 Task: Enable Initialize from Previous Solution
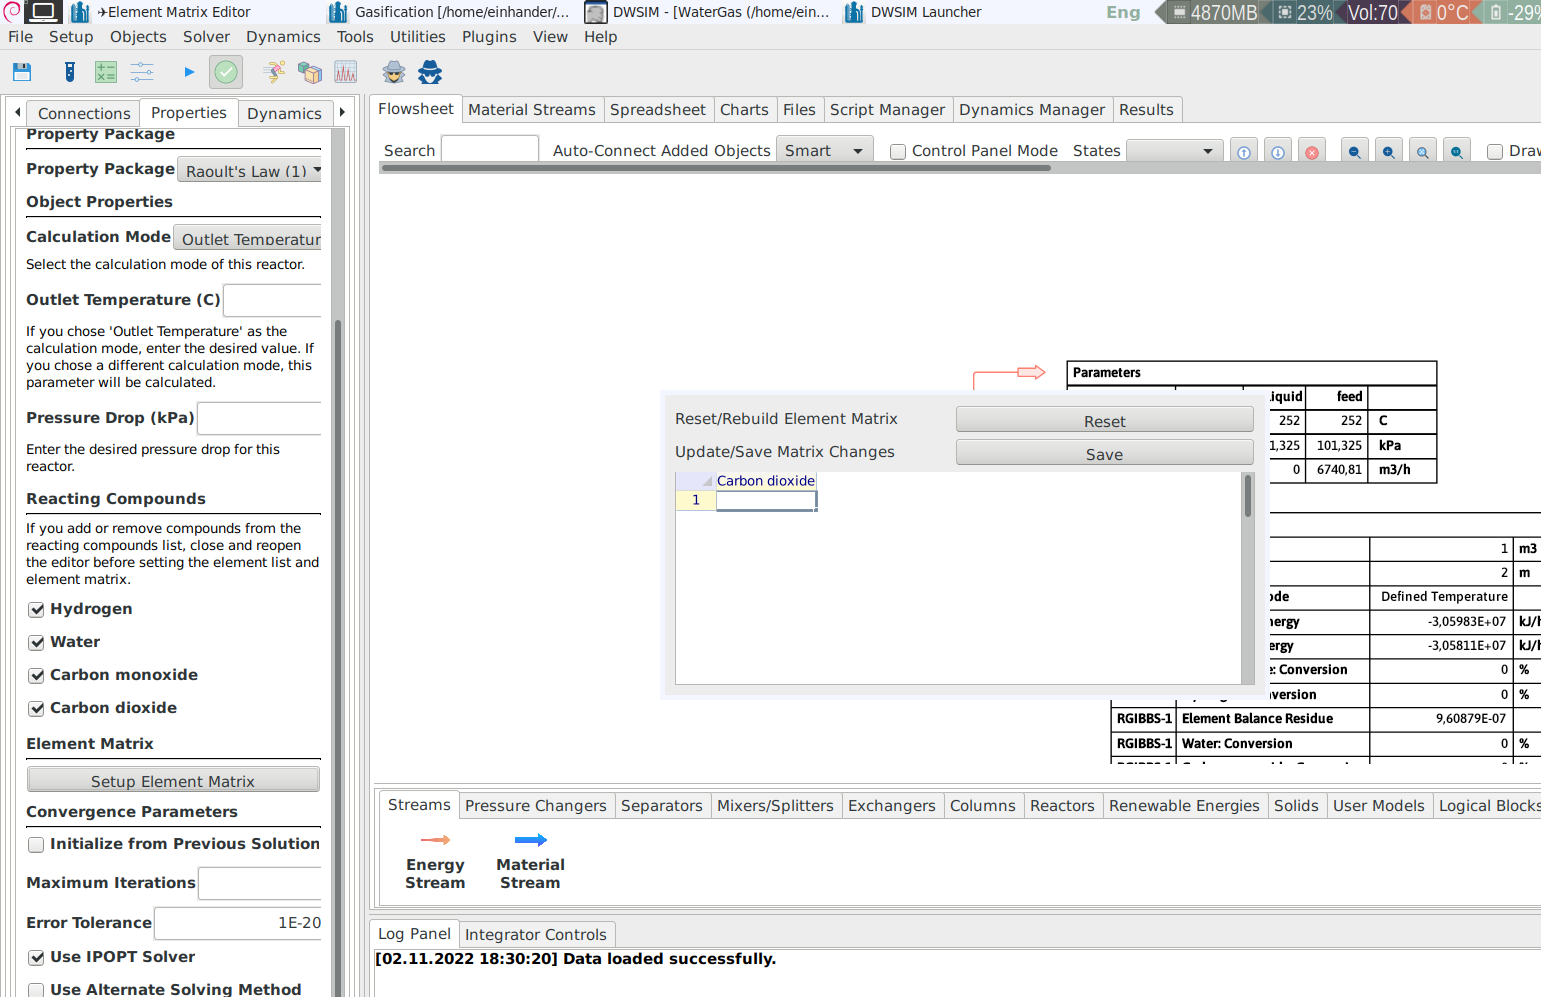click(x=36, y=844)
